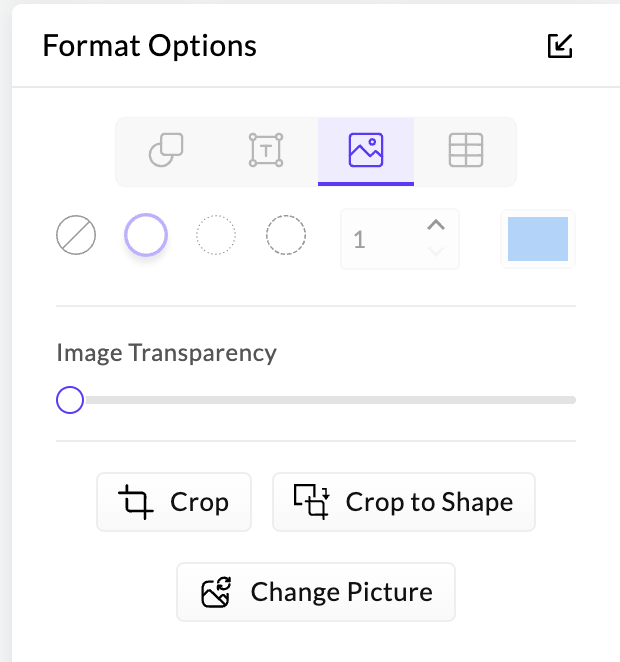
Task: Click the border width input field
Action: point(380,239)
